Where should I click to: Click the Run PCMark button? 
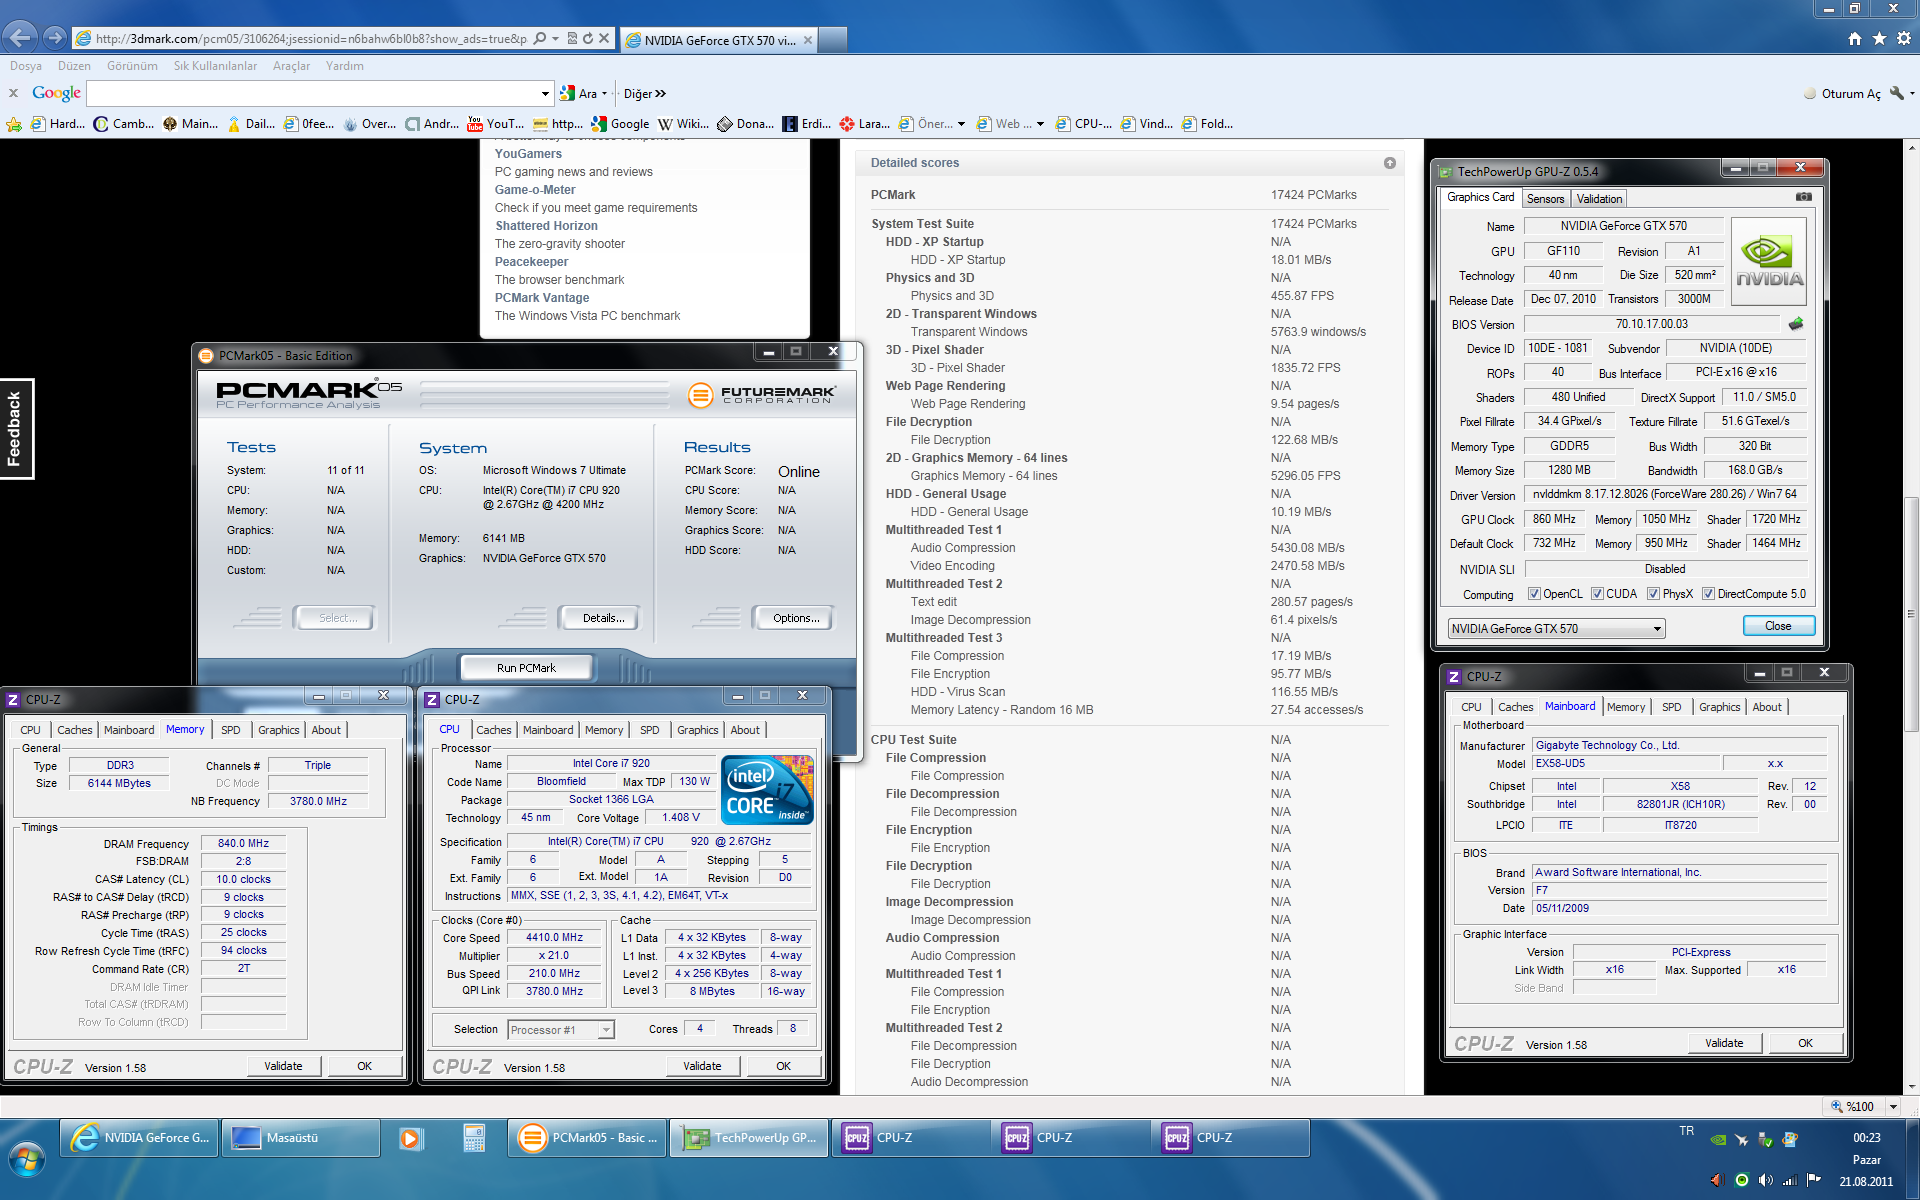(x=526, y=668)
